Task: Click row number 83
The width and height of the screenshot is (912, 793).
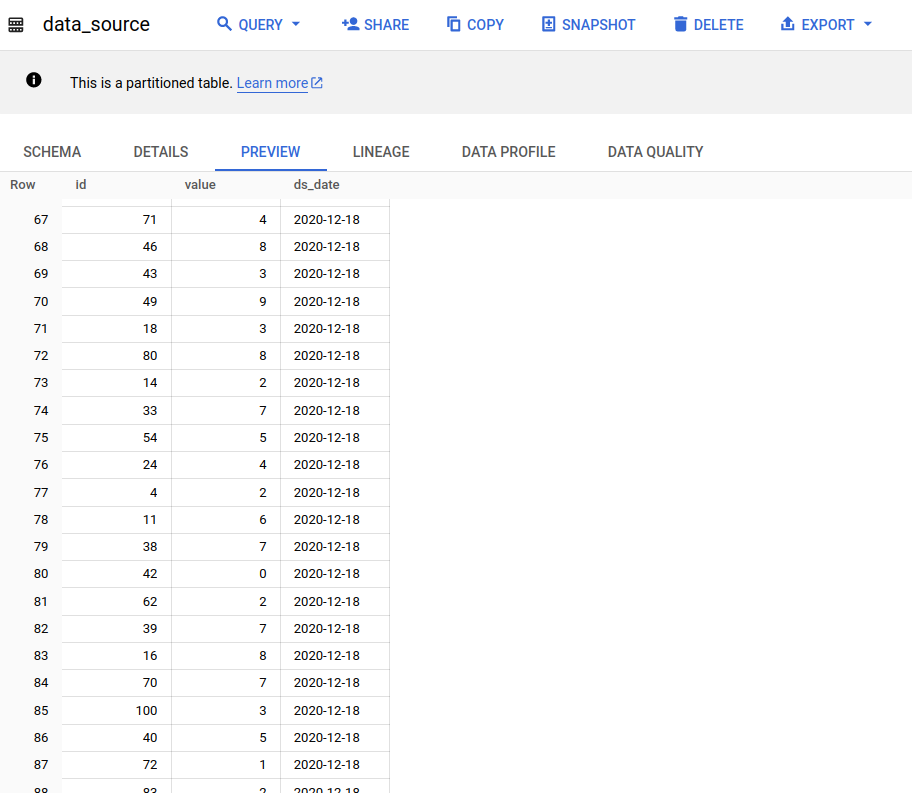Action: click(41, 656)
